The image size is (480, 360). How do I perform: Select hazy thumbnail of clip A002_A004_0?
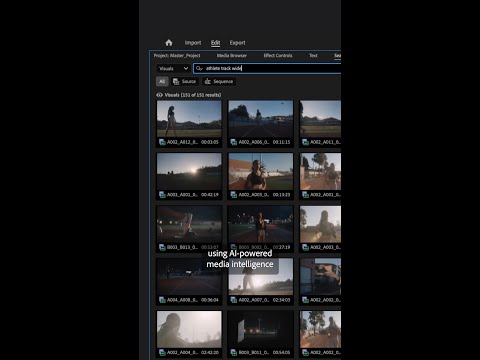(189, 329)
